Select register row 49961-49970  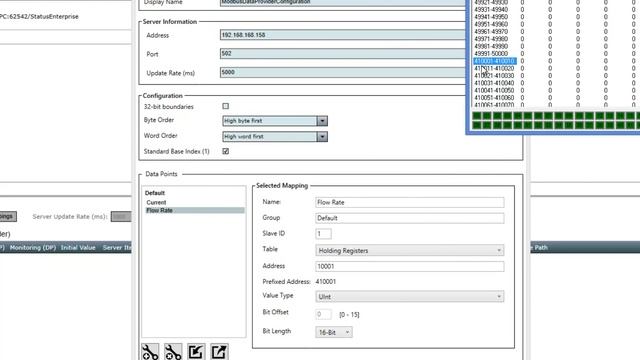click(491, 32)
